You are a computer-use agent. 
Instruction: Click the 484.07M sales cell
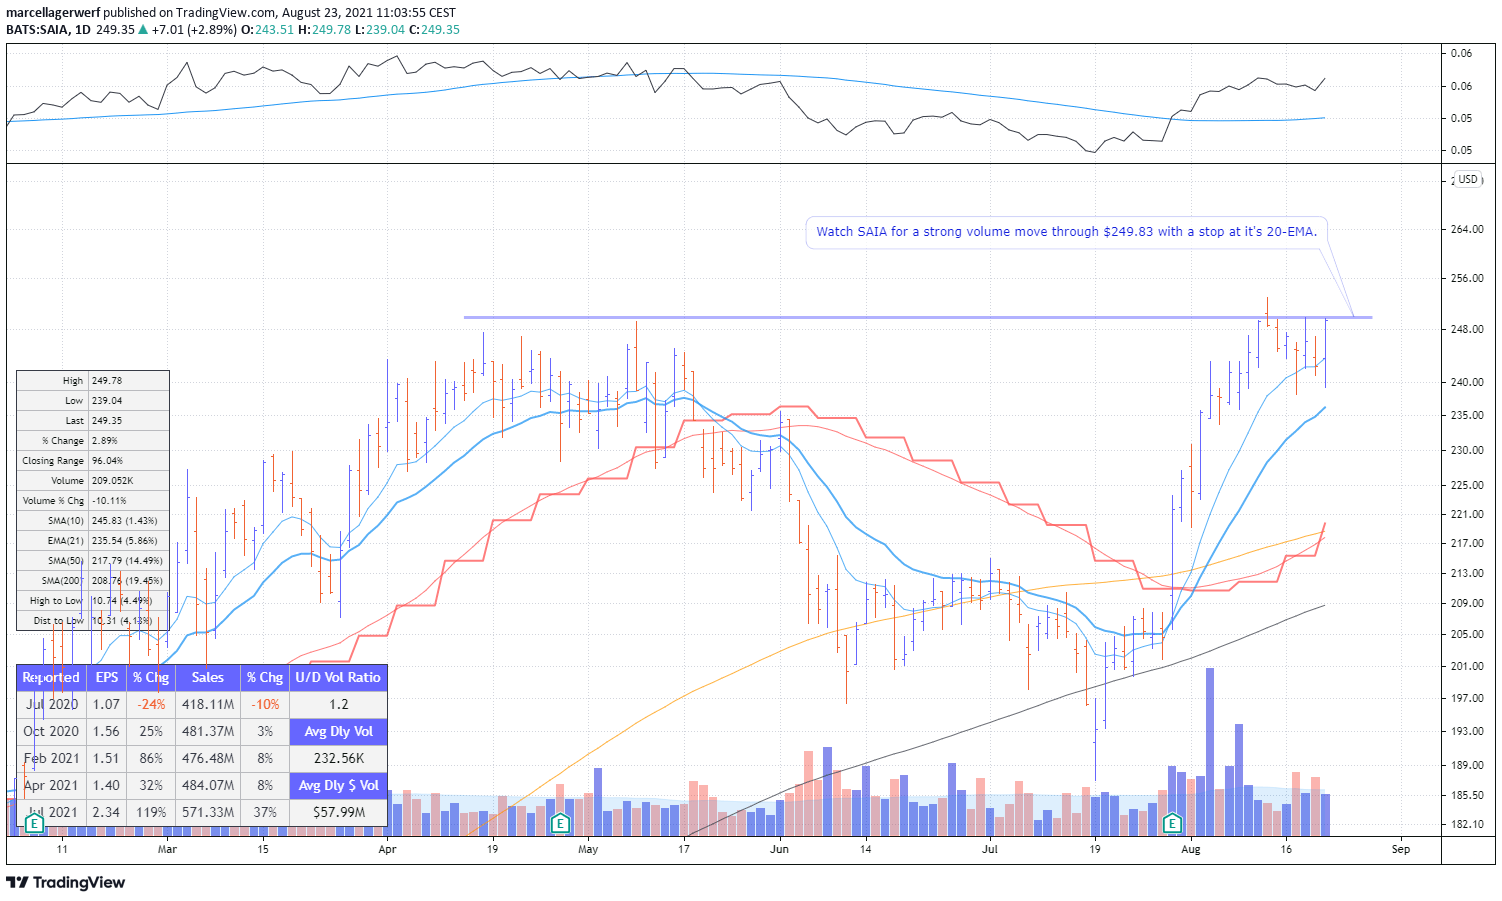(x=208, y=786)
